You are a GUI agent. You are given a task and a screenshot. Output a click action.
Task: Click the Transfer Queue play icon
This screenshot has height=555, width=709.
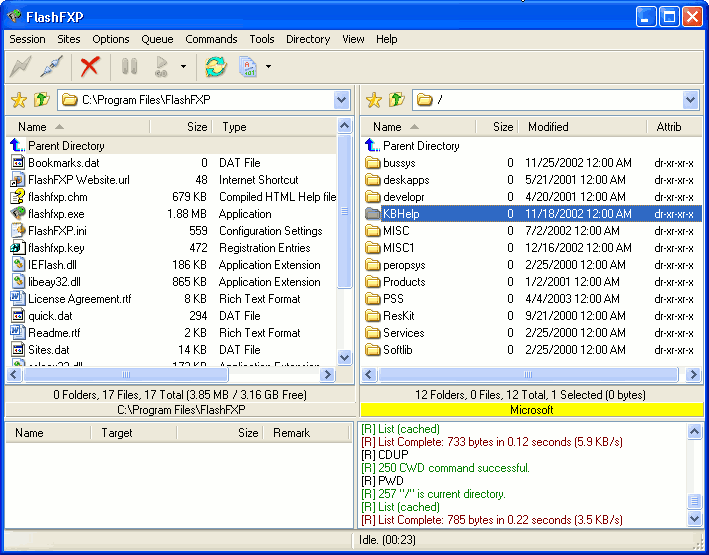[x=161, y=66]
